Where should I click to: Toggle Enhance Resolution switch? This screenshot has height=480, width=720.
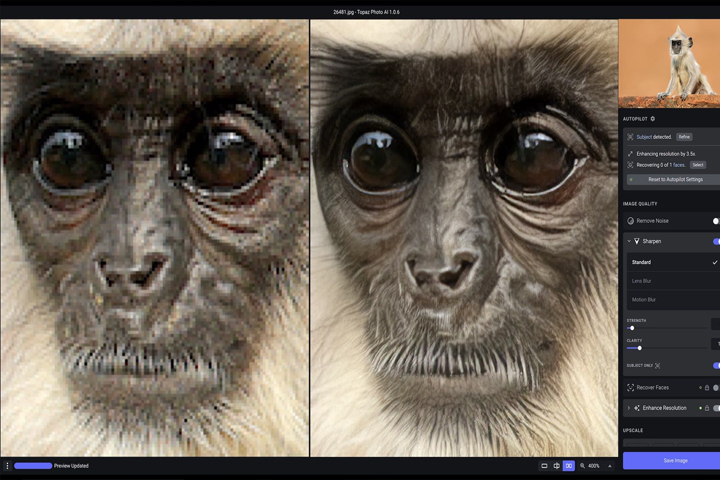point(716,408)
